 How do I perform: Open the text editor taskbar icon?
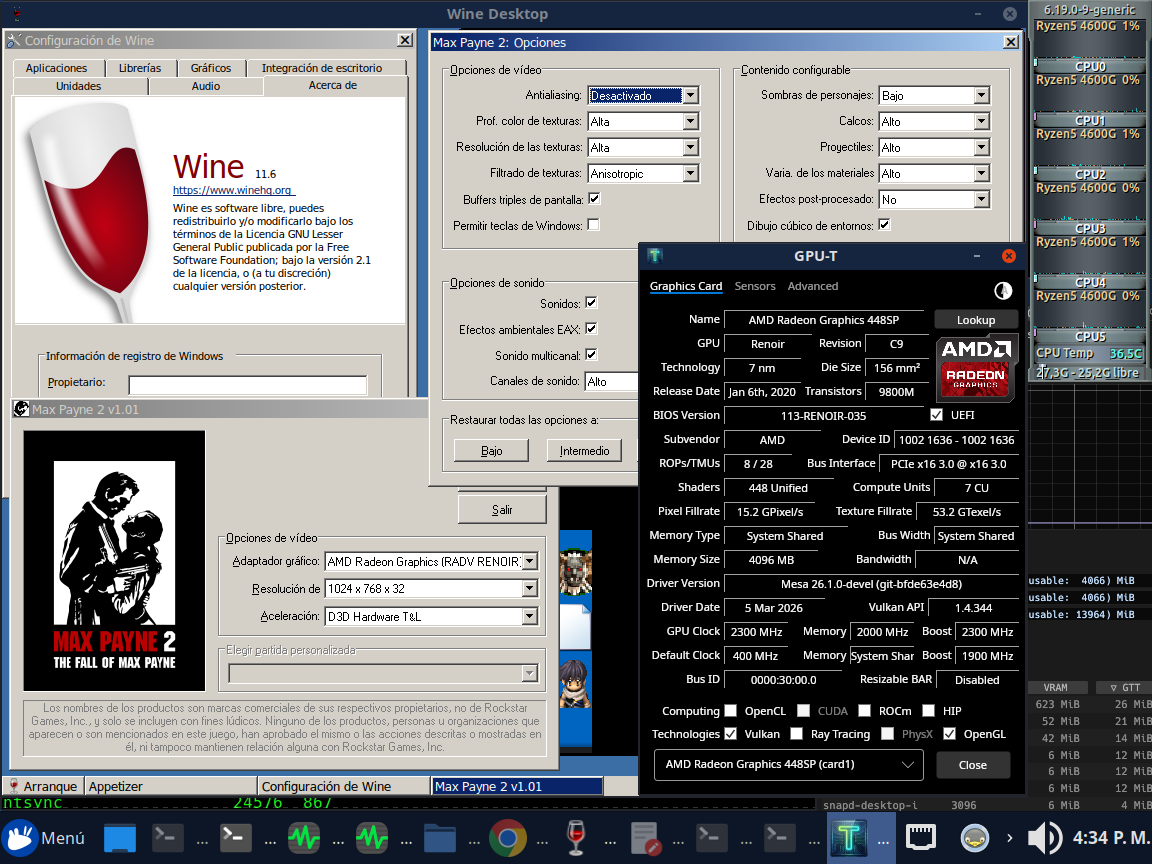point(644,838)
